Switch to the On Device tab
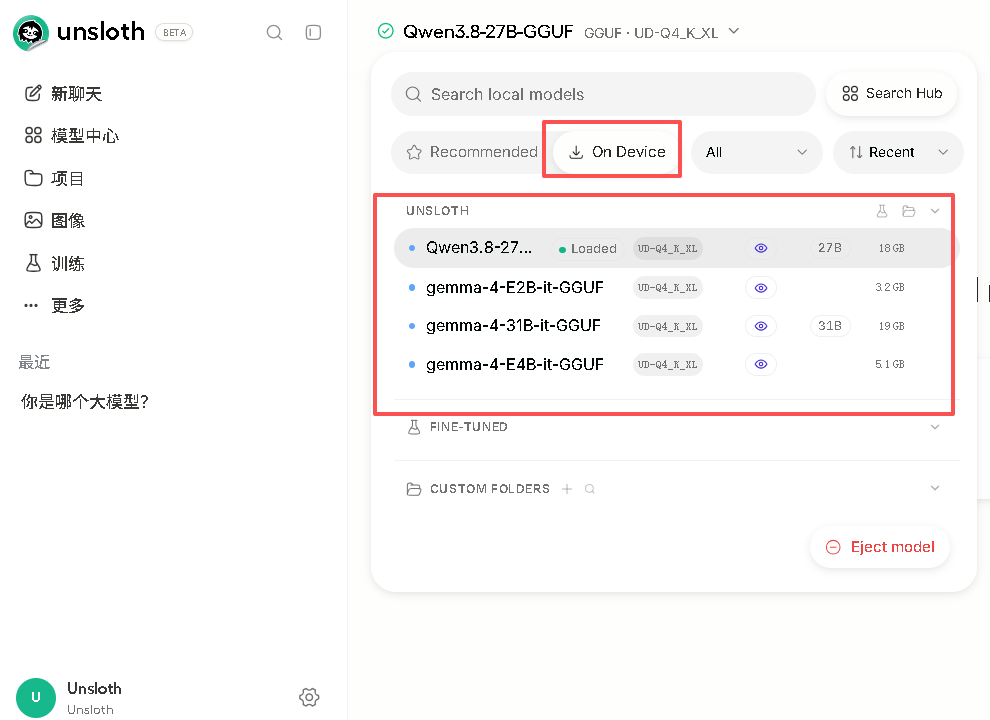The image size is (990, 720). tap(617, 152)
